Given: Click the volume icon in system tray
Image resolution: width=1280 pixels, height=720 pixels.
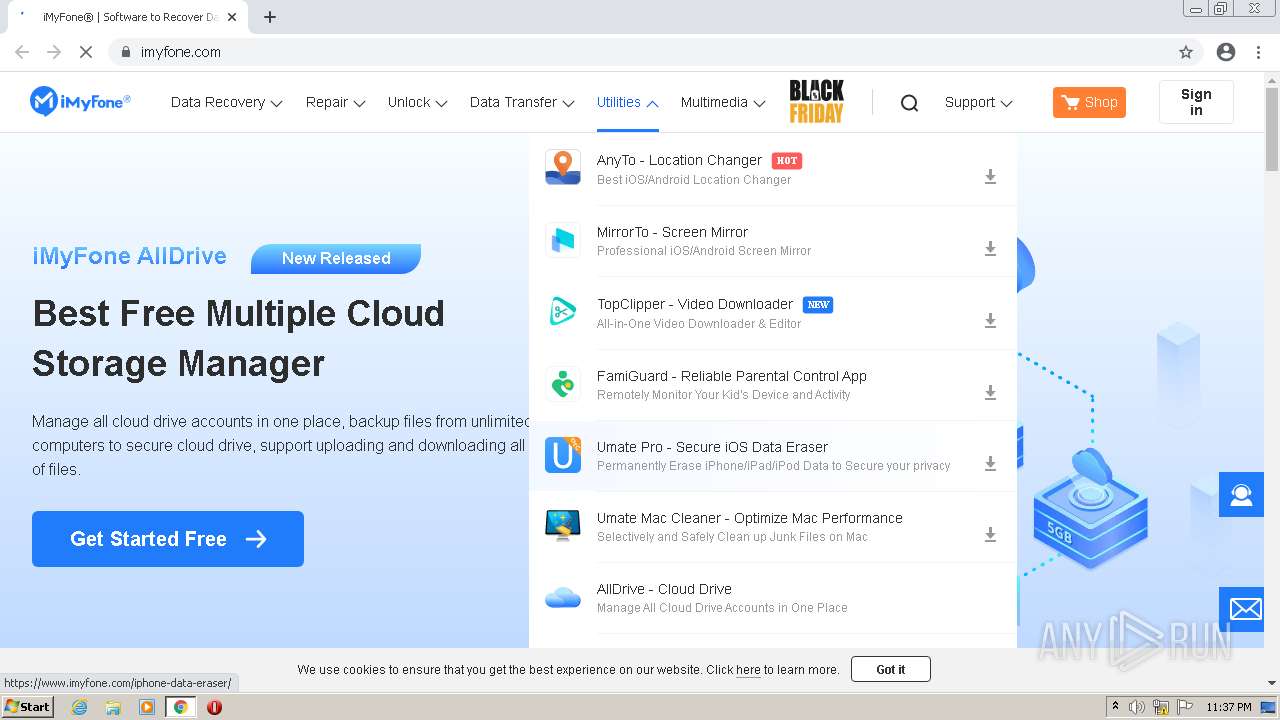Looking at the screenshot, I should [1137, 707].
